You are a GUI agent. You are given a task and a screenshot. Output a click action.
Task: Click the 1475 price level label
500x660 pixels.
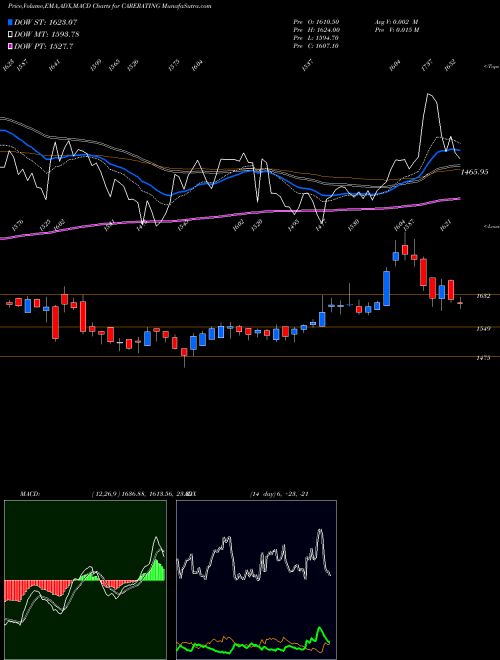coord(483,358)
